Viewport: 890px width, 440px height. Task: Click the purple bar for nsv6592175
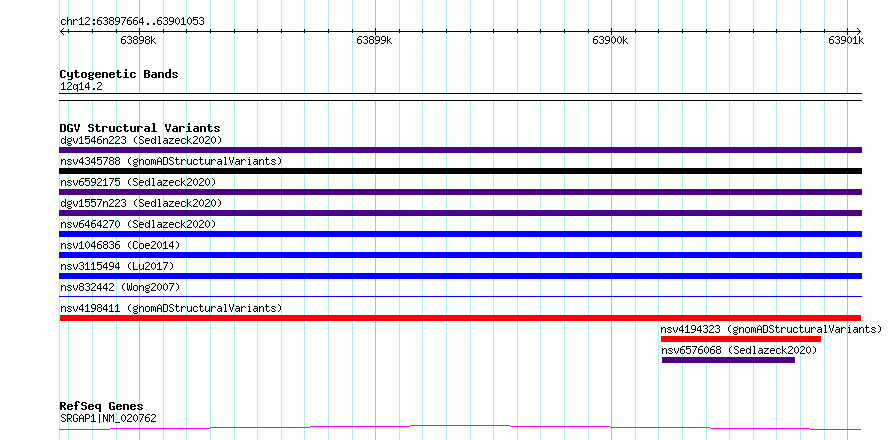click(x=460, y=192)
